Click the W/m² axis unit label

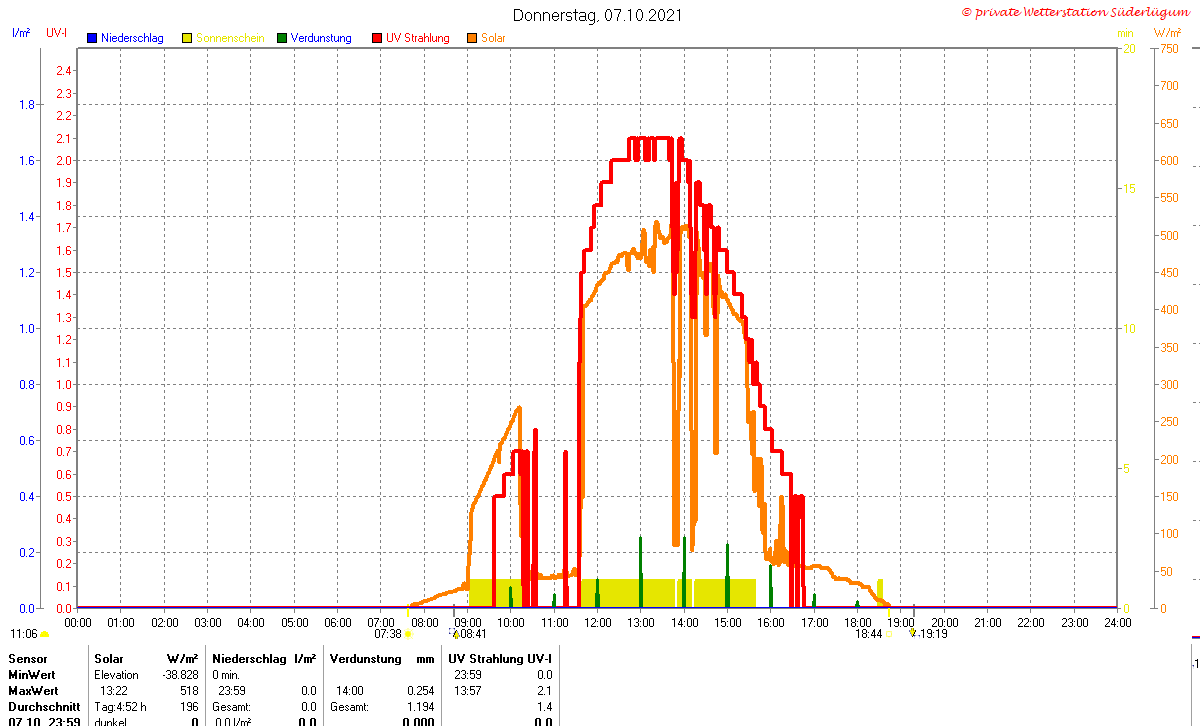(x=1167, y=33)
